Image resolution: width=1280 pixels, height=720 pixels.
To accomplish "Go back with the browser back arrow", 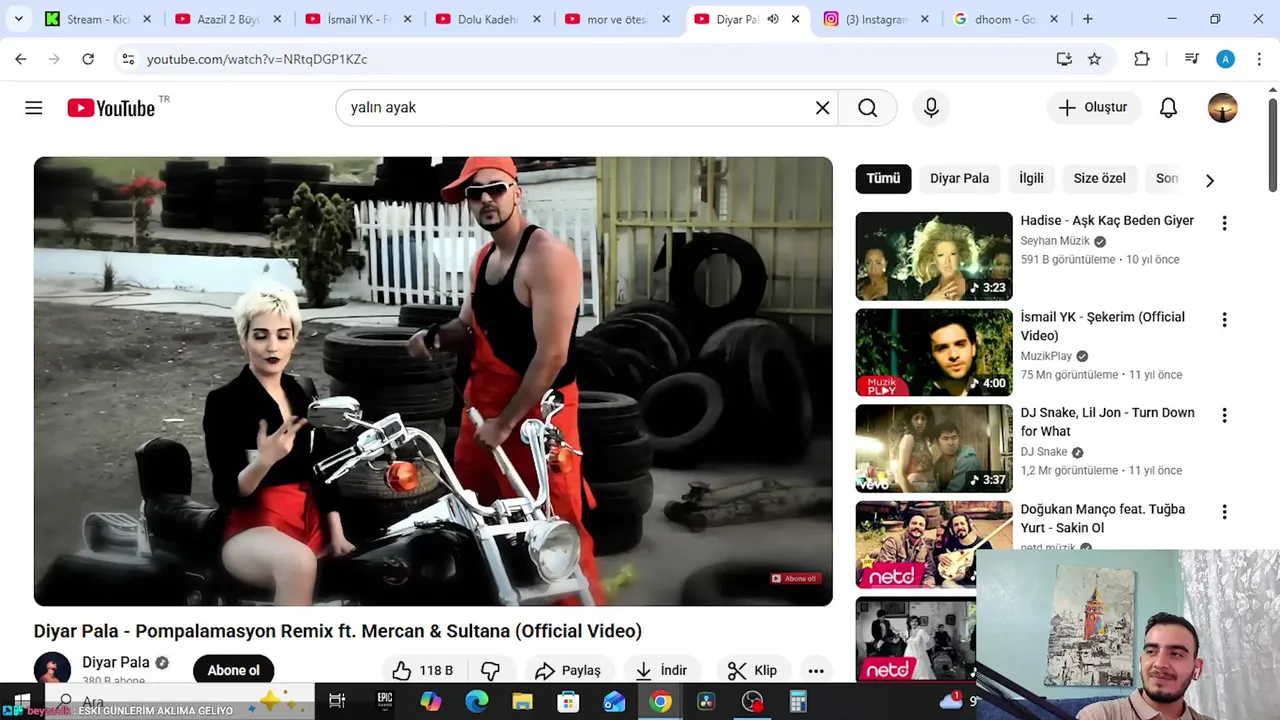I will (21, 59).
